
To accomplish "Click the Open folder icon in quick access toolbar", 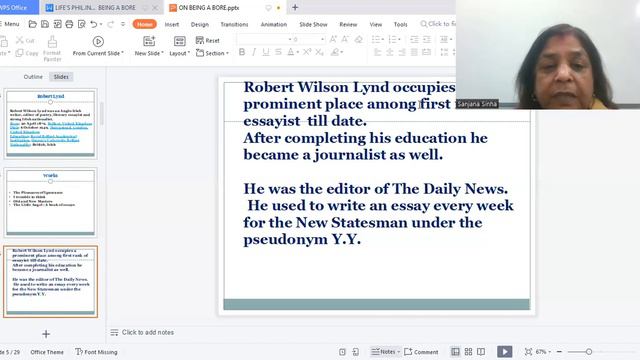I will click(33, 24).
